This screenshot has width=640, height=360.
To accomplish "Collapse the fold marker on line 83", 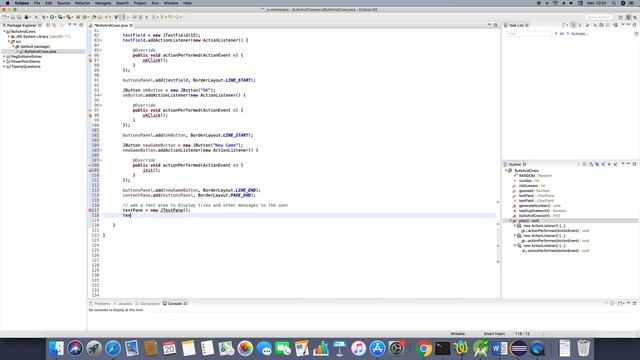I will click(x=101, y=40).
